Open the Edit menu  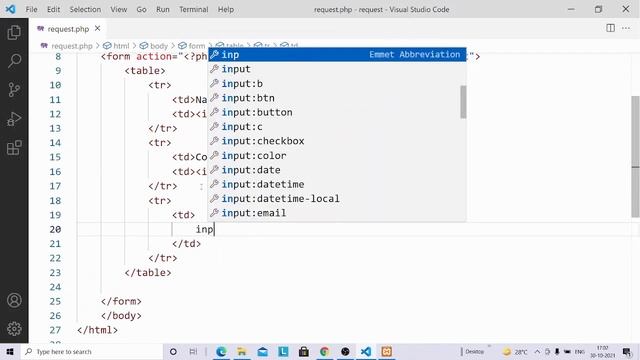(53, 9)
